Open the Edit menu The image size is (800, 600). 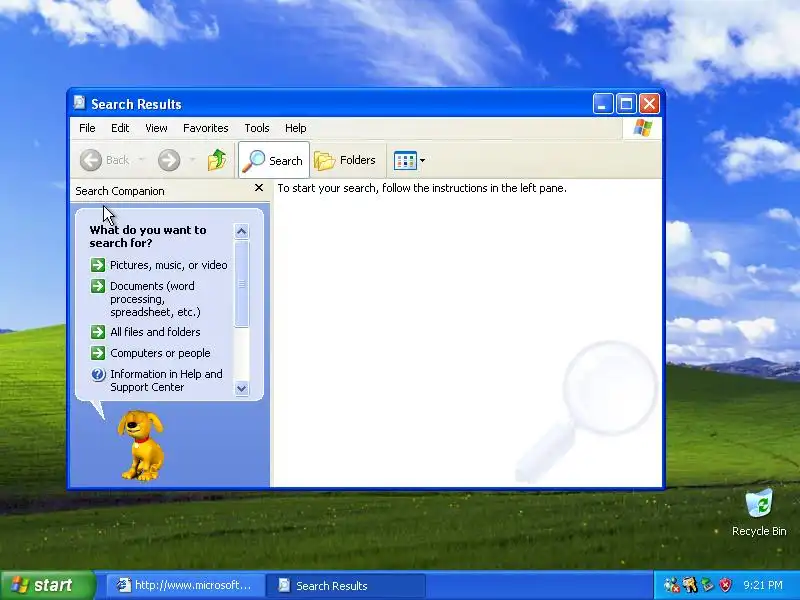tap(120, 128)
